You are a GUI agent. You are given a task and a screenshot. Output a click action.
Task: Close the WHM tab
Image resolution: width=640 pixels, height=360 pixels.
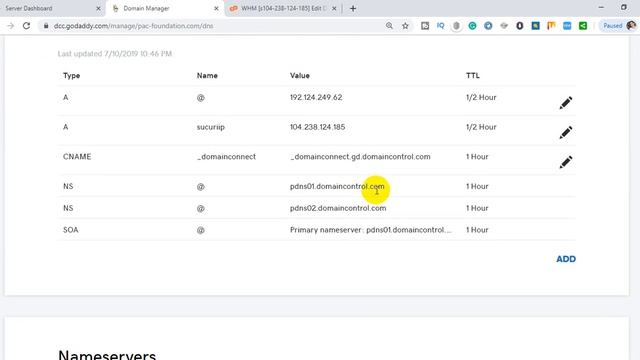click(334, 8)
